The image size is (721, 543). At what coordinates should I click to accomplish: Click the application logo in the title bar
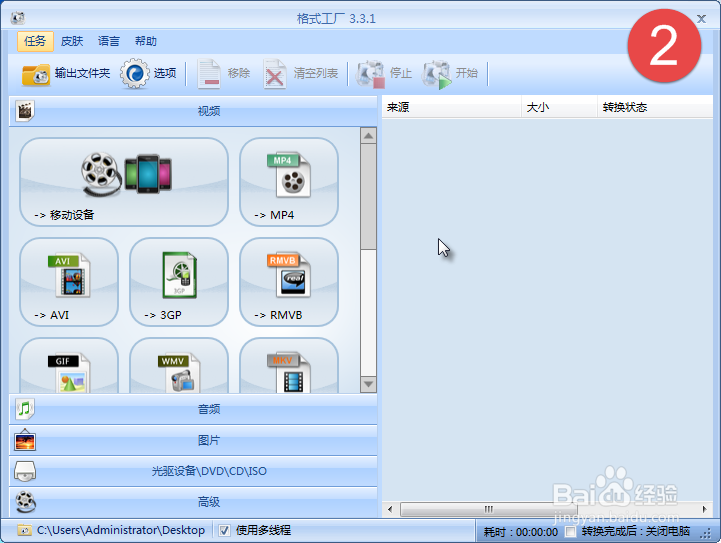pyautogui.click(x=17, y=18)
